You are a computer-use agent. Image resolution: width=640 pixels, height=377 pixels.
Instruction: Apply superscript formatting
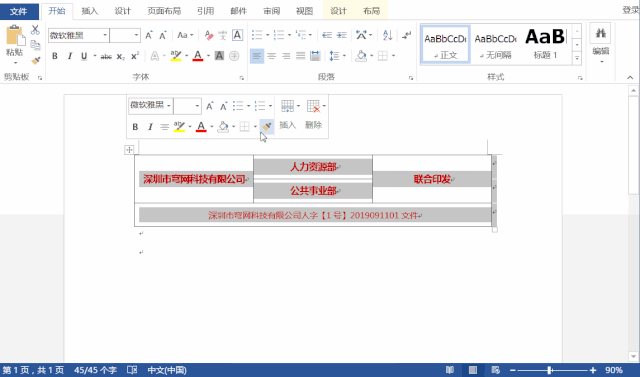click(x=135, y=56)
